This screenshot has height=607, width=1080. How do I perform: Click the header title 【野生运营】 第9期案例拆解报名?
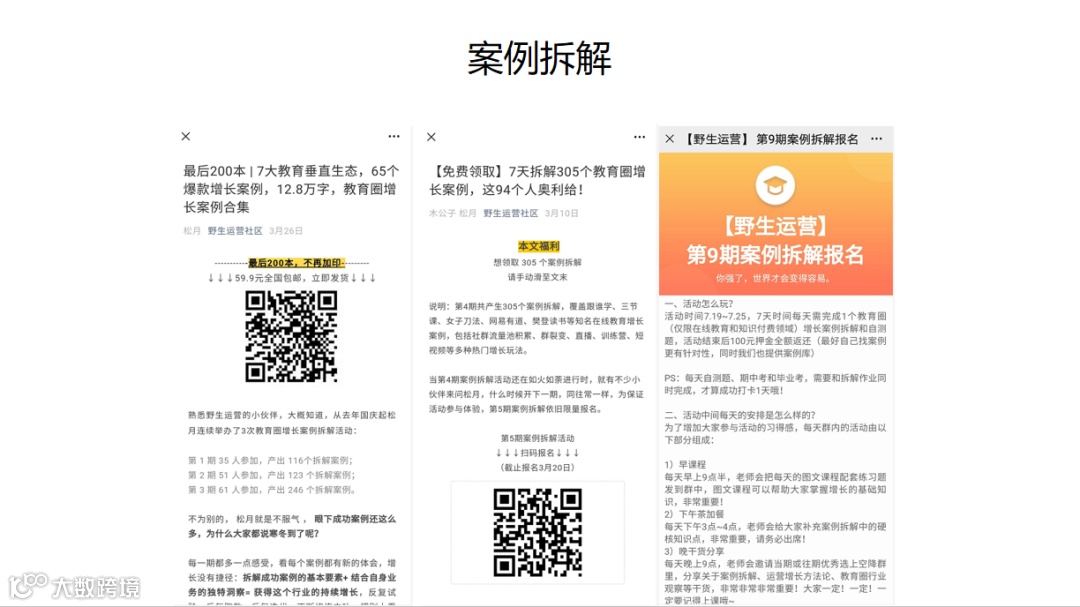coord(770,139)
